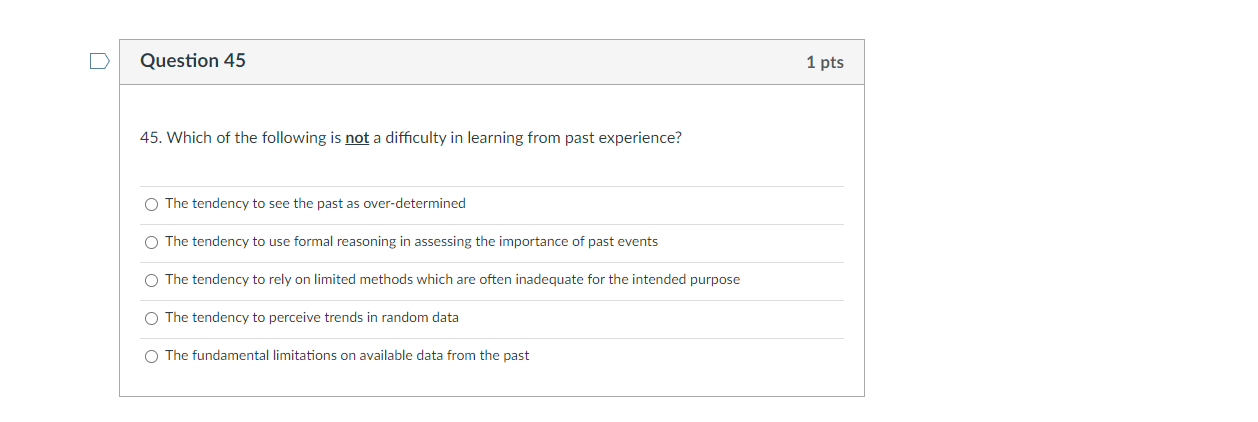This screenshot has height=422, width=1258.
Task: Click the word "difficulty" in the question prompt
Action: [x=410, y=138]
